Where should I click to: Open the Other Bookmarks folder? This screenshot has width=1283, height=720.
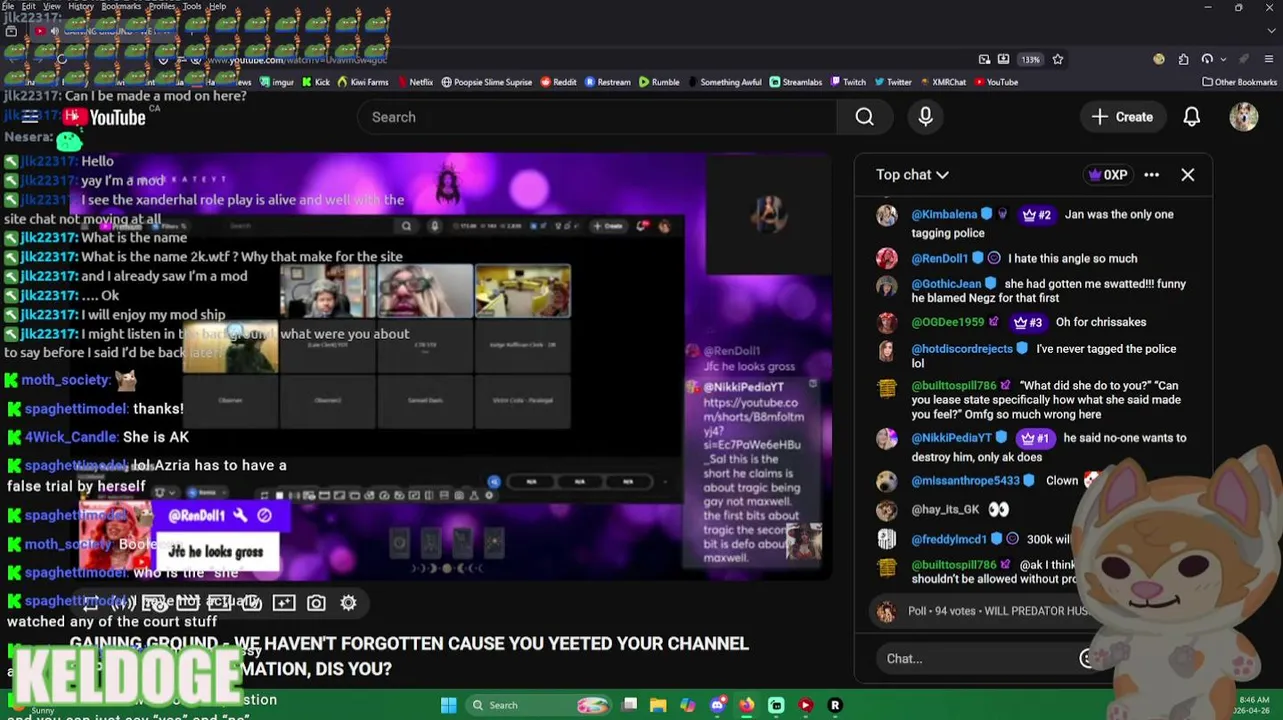pyautogui.click(x=1240, y=82)
